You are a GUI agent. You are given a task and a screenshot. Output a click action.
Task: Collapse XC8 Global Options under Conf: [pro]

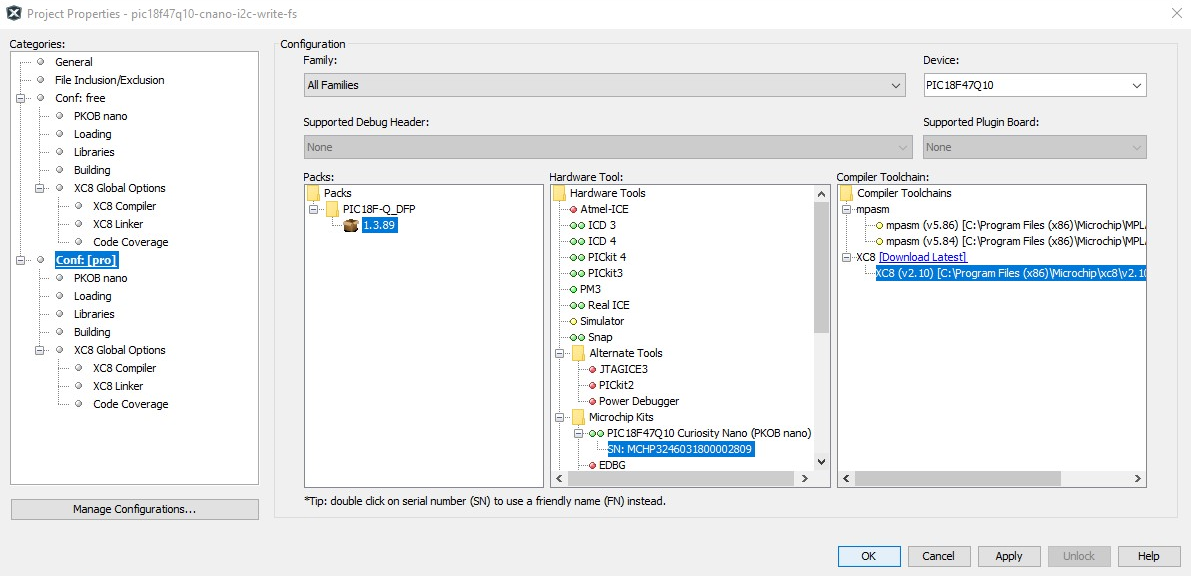coord(39,350)
